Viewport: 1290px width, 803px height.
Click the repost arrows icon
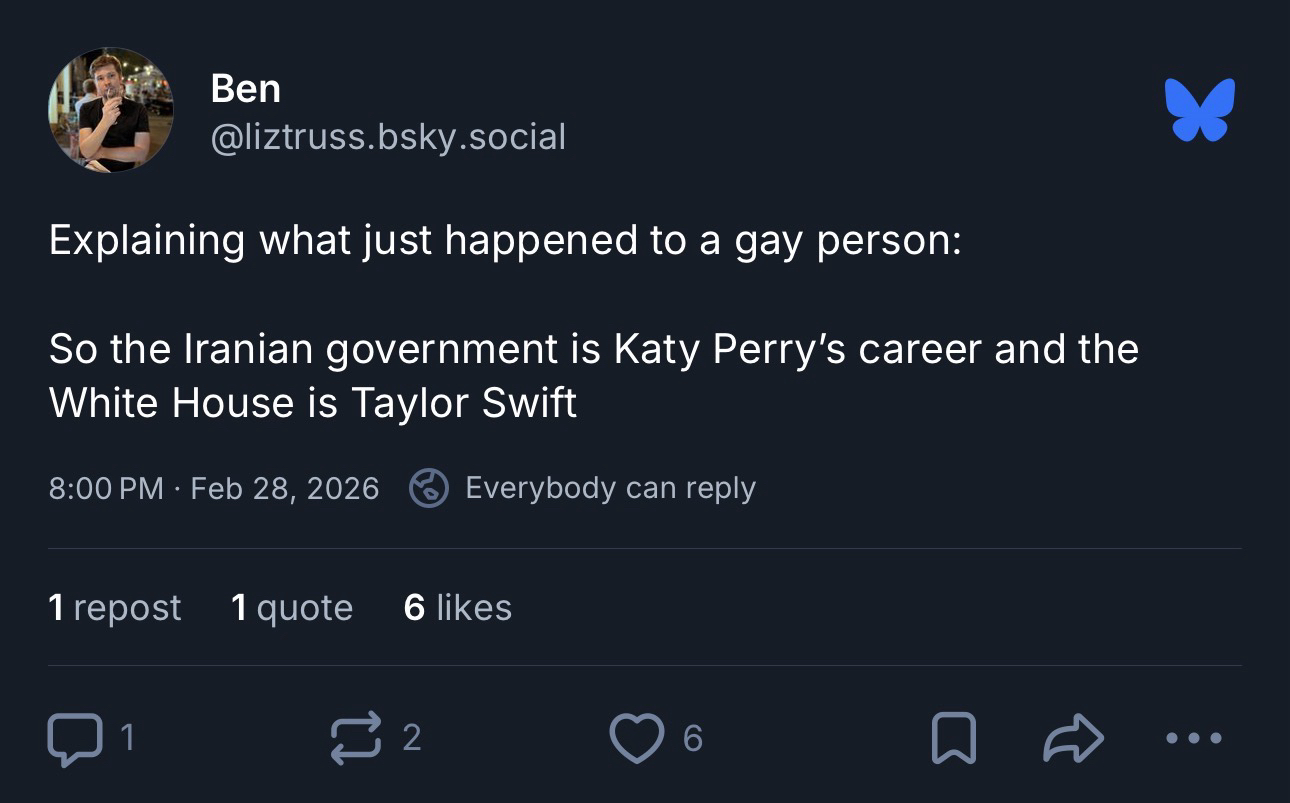pos(356,738)
